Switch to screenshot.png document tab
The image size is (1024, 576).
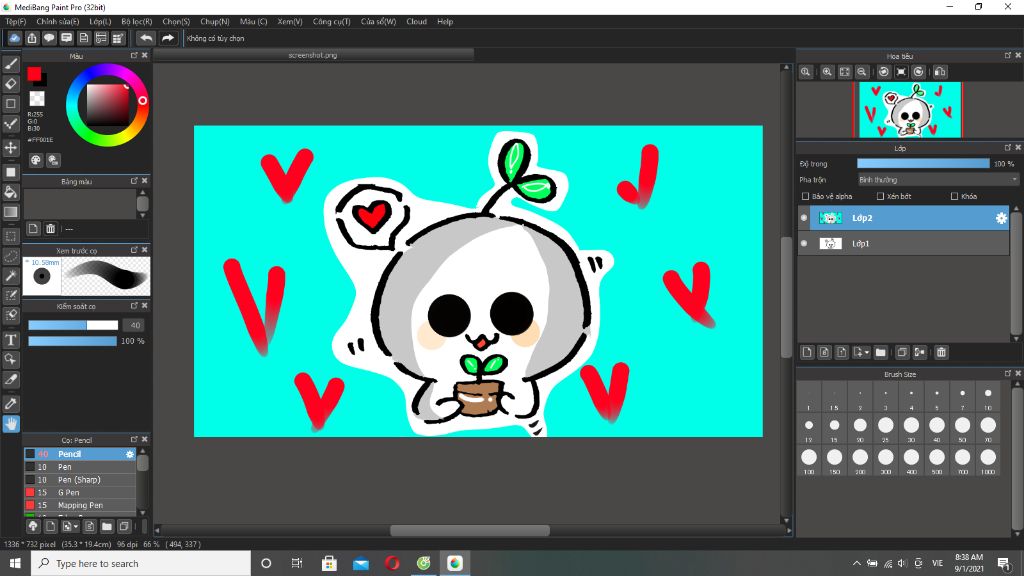[312, 56]
